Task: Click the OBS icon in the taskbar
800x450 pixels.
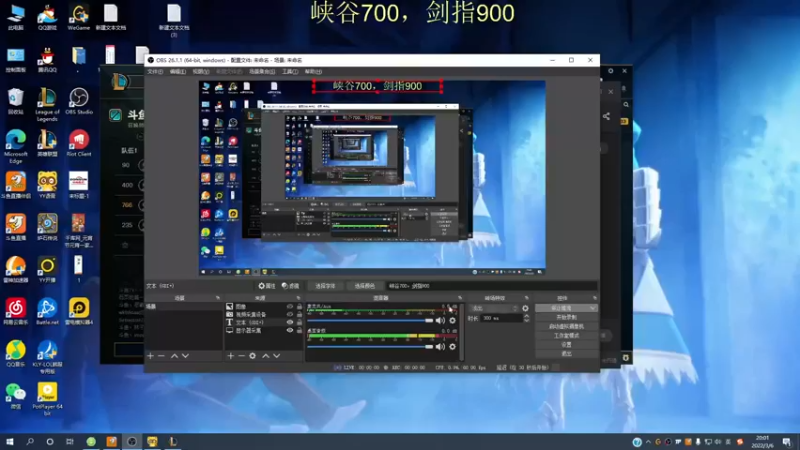Action: [132, 441]
